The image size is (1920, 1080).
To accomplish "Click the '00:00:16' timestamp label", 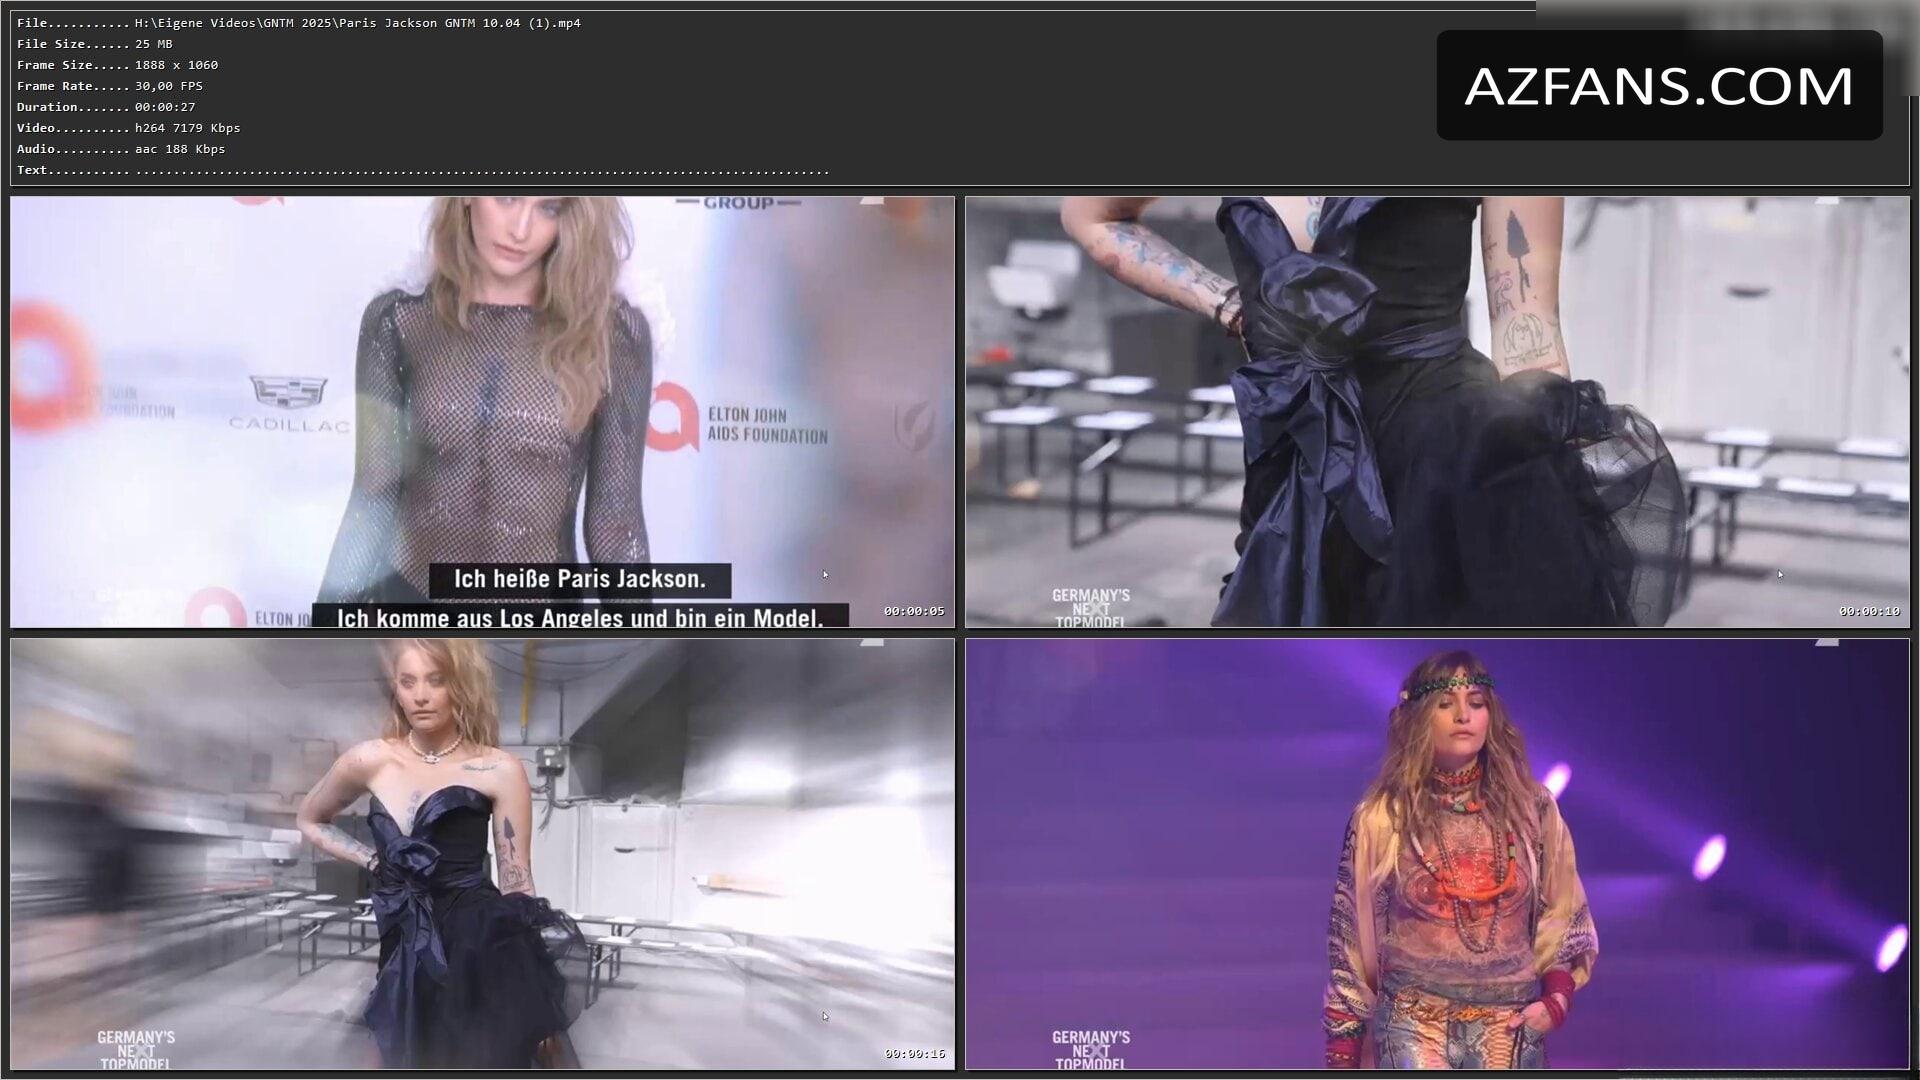I will (x=913, y=1053).
